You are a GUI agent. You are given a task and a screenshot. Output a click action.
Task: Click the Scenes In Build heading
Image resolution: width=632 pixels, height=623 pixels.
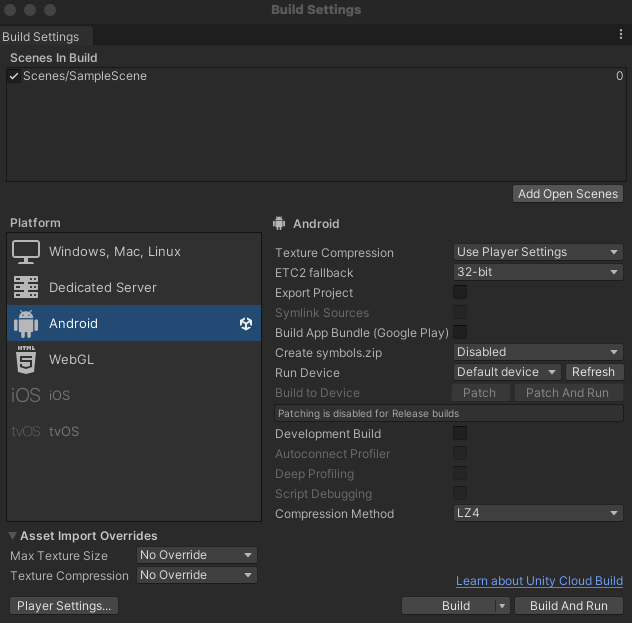pyautogui.click(x=54, y=58)
